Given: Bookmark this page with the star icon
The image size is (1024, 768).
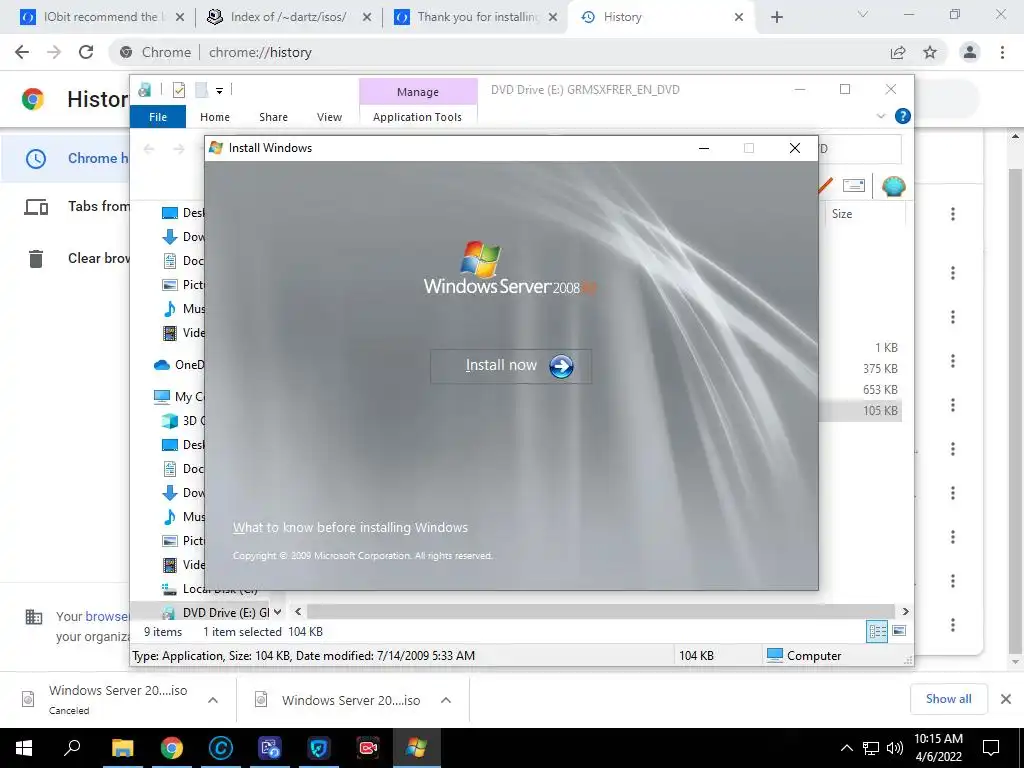Looking at the screenshot, I should point(930,52).
